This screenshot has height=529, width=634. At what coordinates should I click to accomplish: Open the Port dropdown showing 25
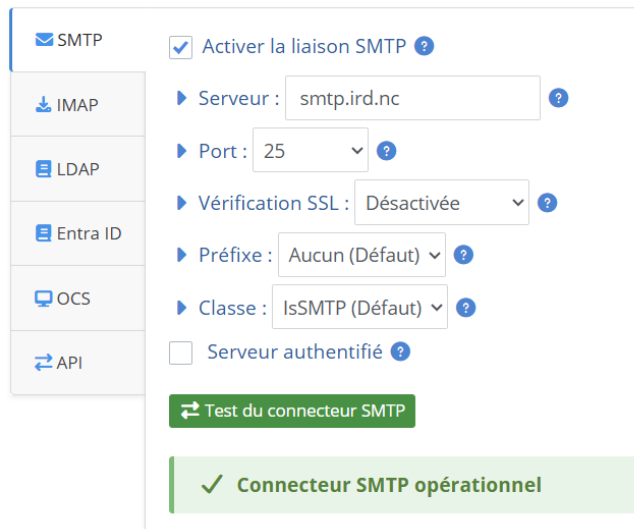pos(311,151)
